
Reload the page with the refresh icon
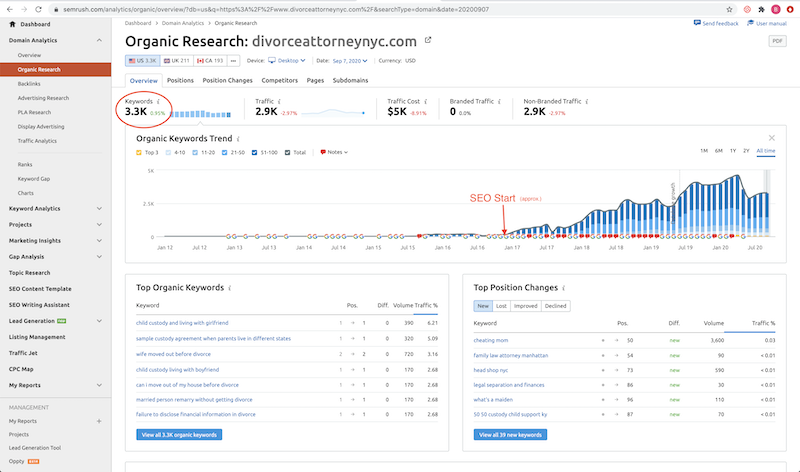pyautogui.click(x=38, y=9)
